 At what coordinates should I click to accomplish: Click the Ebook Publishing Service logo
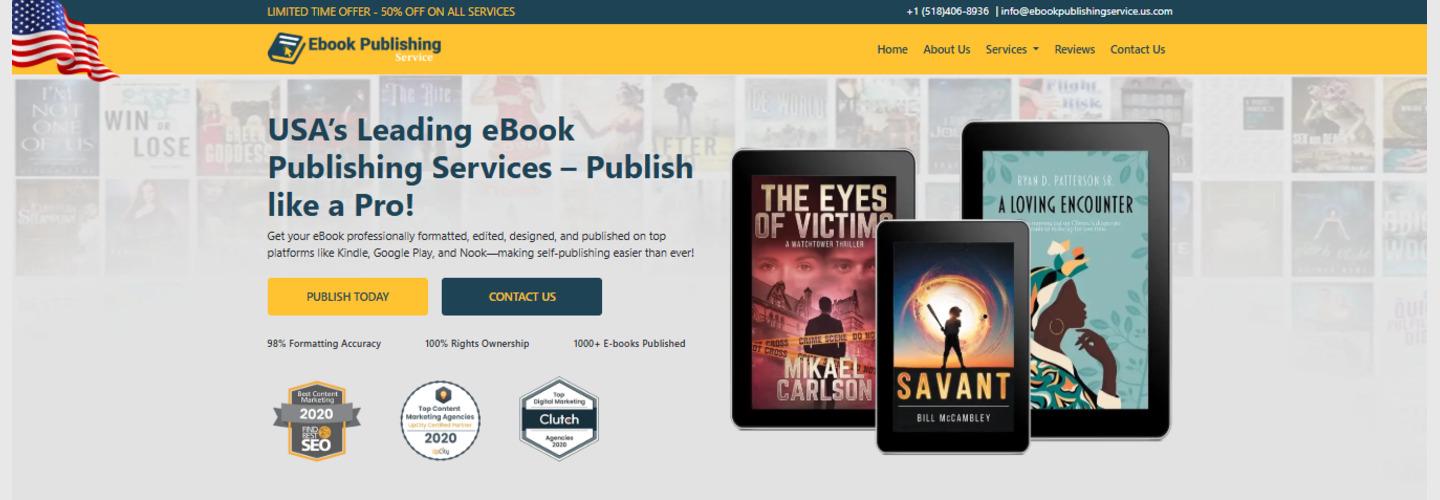(354, 48)
